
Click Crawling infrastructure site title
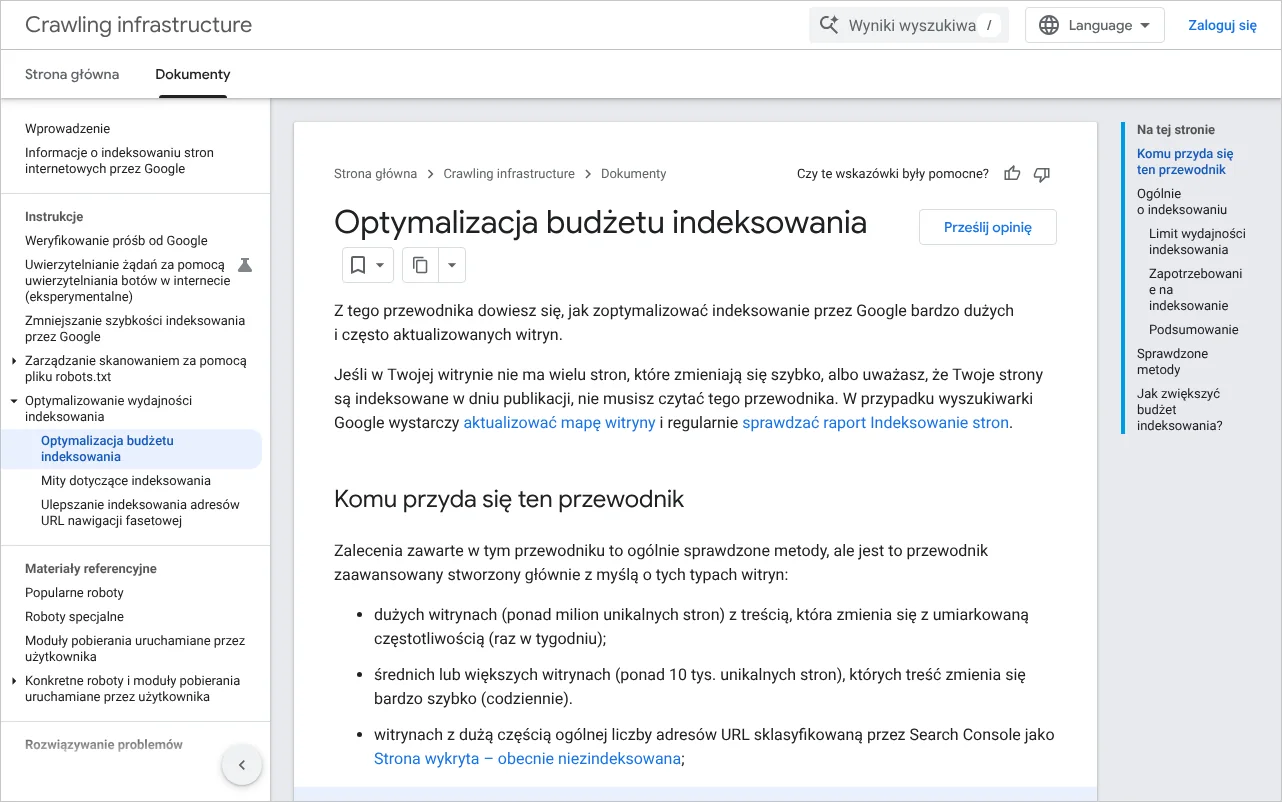(x=139, y=25)
